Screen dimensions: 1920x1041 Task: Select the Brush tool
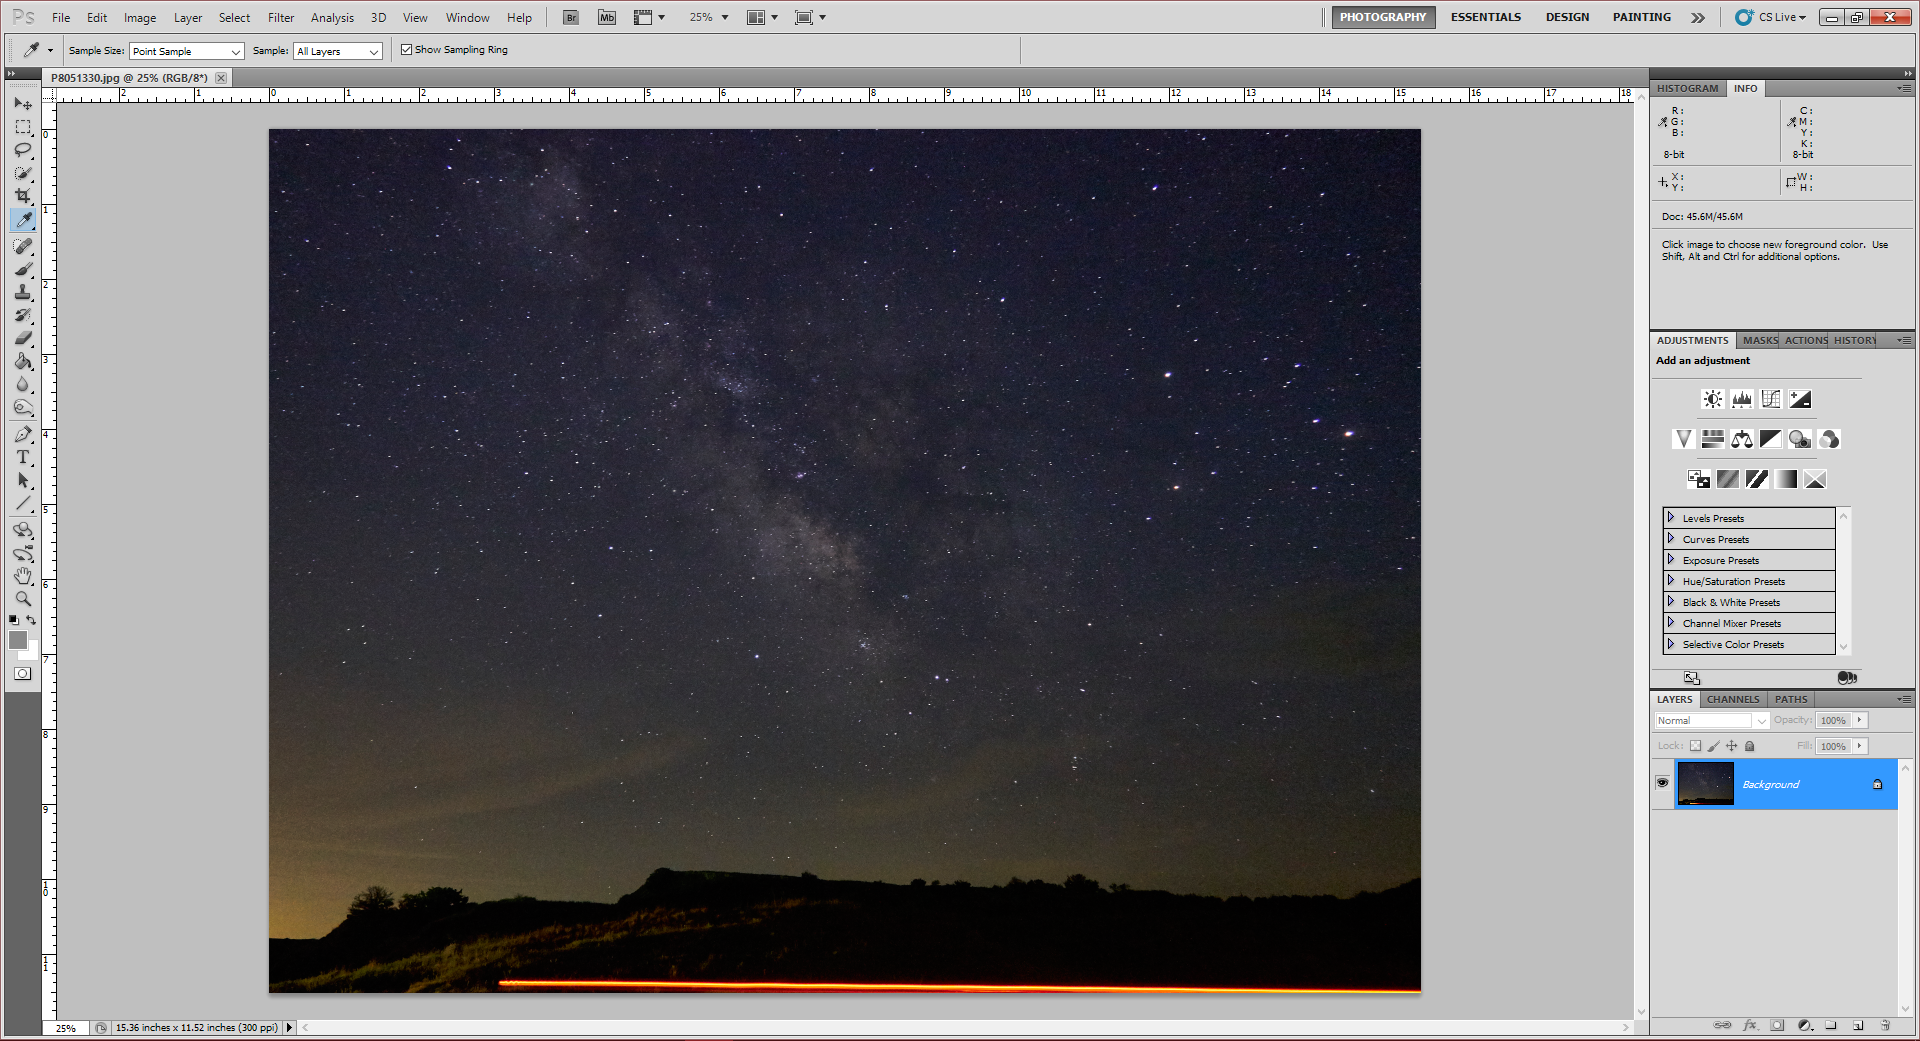pos(23,269)
